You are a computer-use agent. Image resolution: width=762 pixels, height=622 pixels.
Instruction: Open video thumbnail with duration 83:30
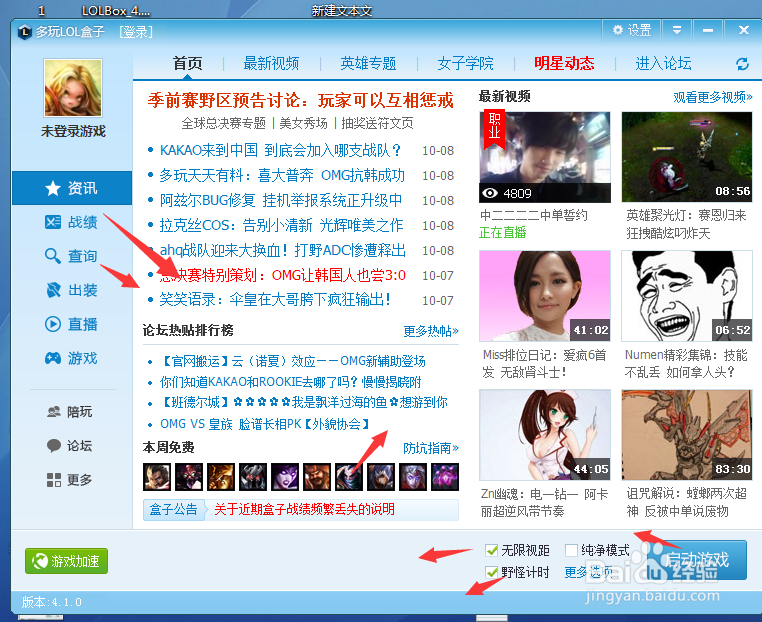pos(687,435)
